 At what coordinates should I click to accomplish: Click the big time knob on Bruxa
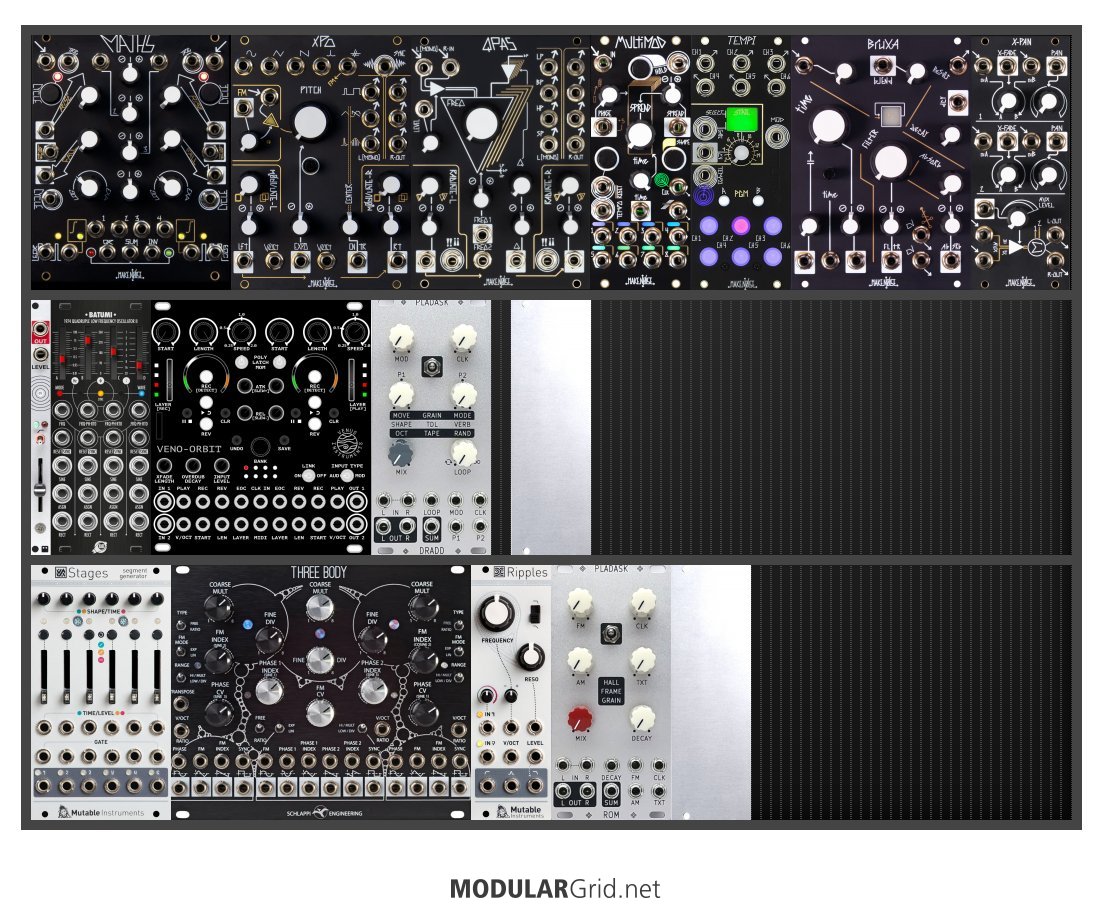click(x=829, y=126)
